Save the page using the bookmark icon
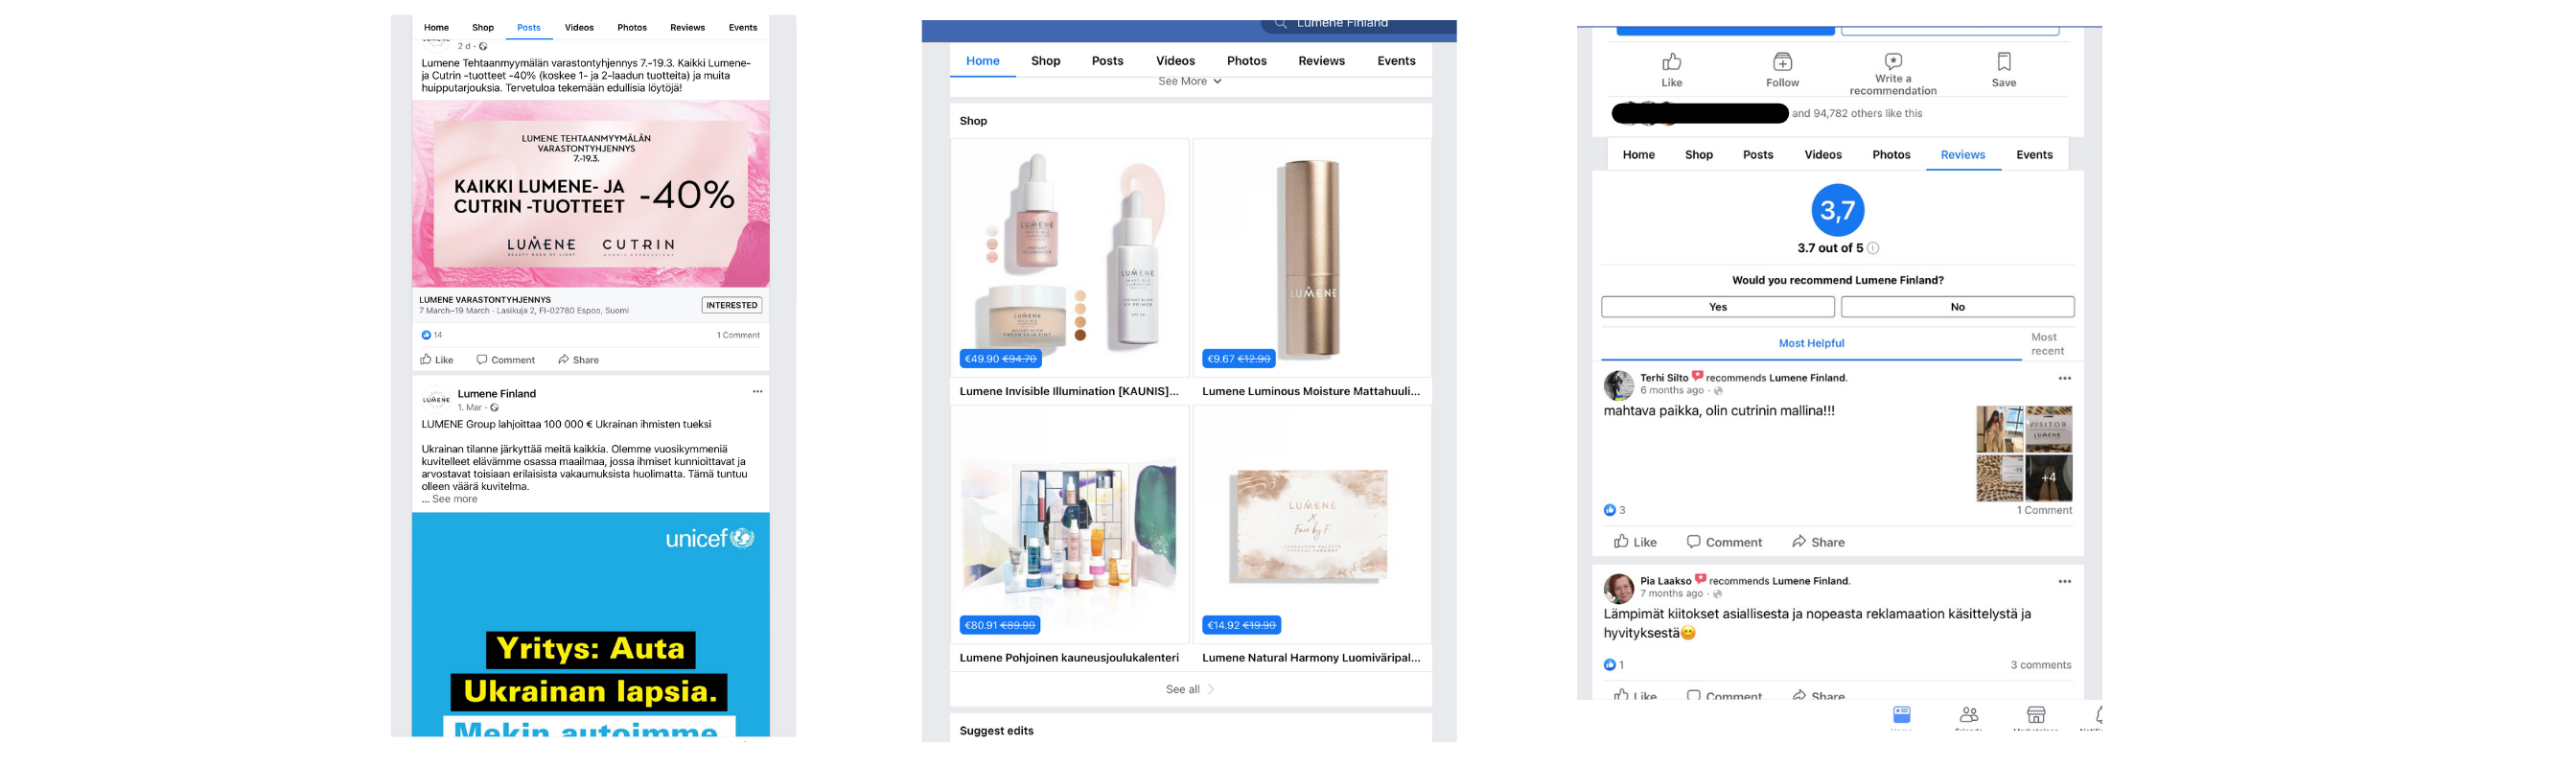Viewport: 2576px width, 767px height. 2003,62
